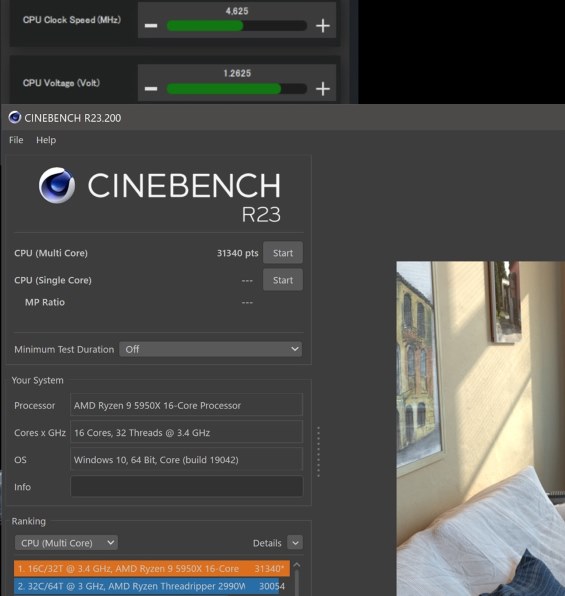
Task: Expand the ranking Details dropdown arrow
Action: pyautogui.click(x=295, y=543)
